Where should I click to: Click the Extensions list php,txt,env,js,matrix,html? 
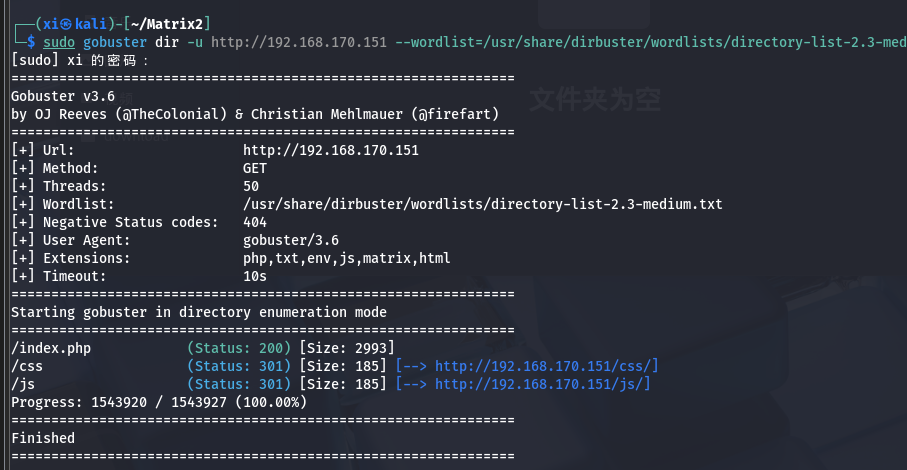point(346,258)
